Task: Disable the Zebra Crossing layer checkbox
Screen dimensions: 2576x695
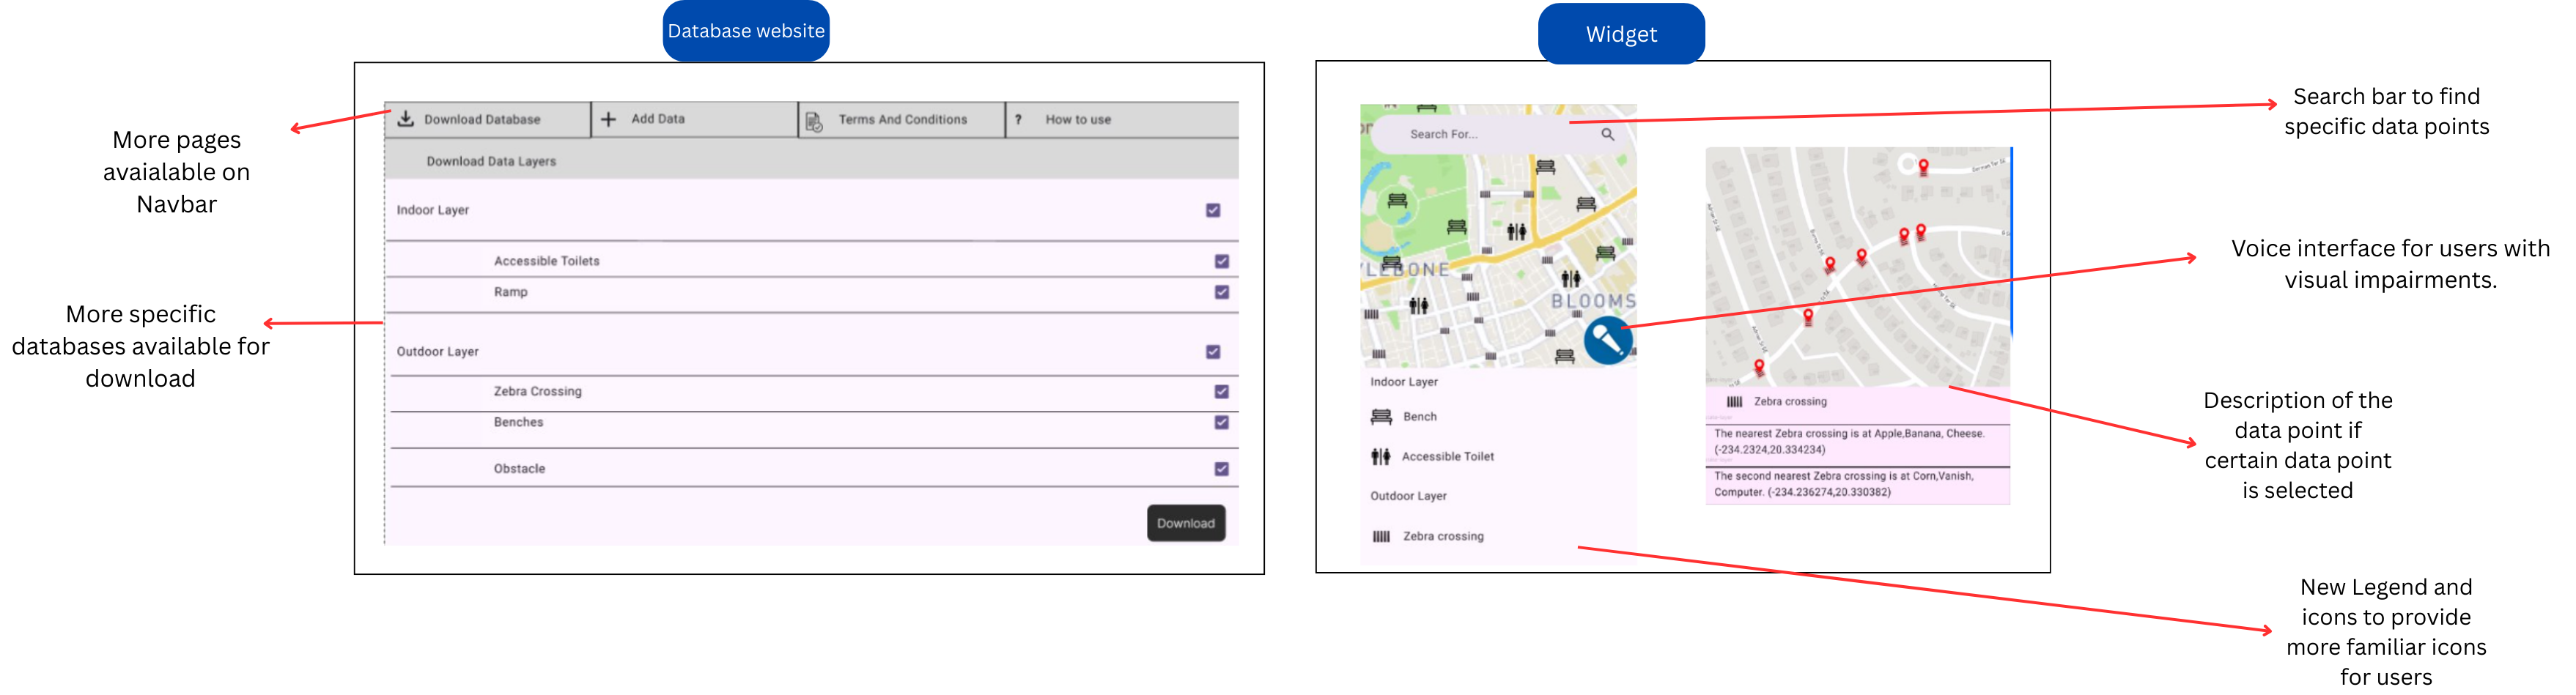Action: pos(1221,392)
